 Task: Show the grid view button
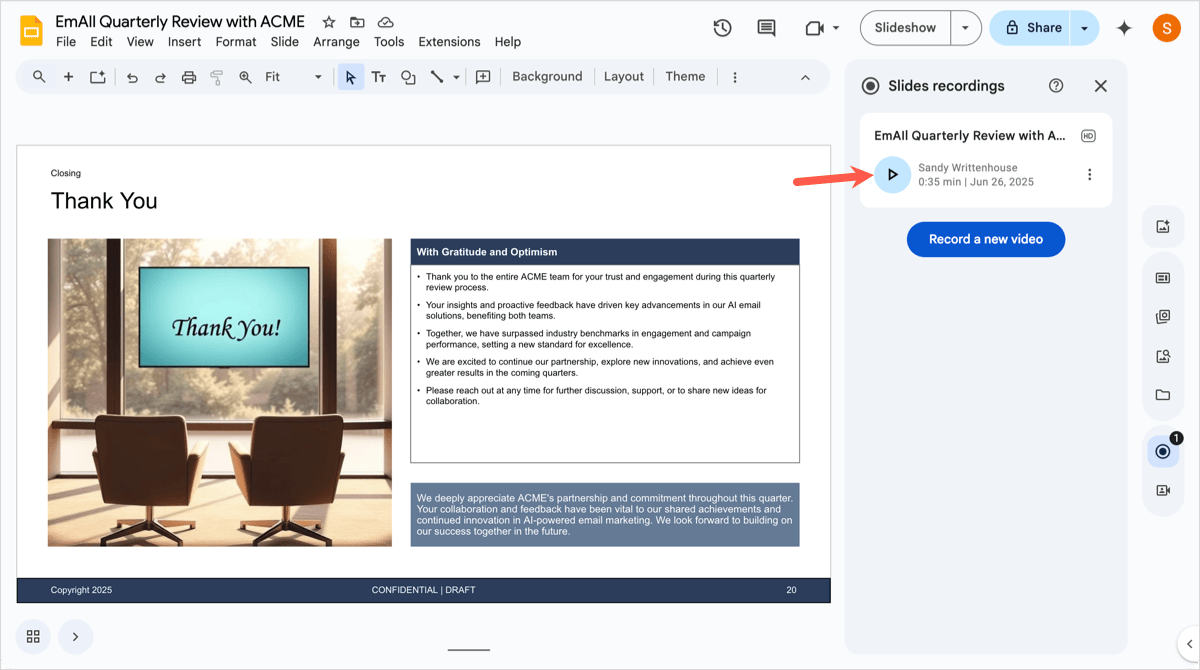click(33, 637)
